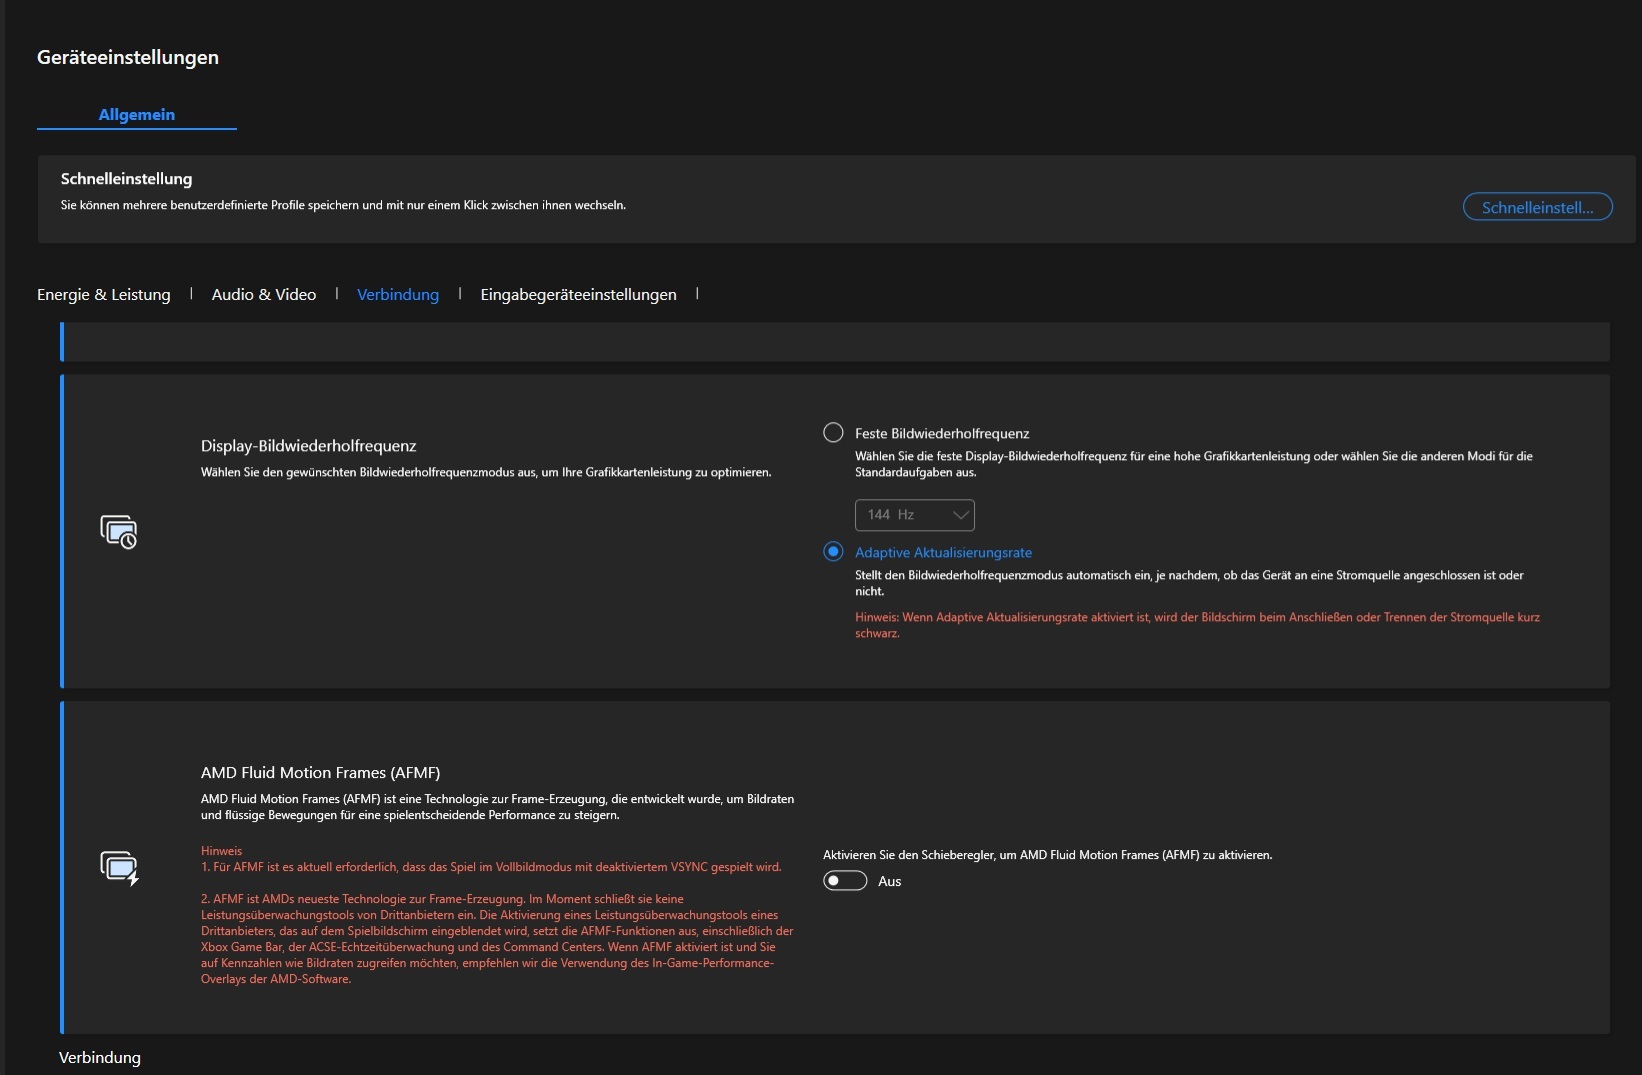Viewport: 1642px width, 1075px height.
Task: Go to the Audio & Video section
Action: [x=264, y=295]
